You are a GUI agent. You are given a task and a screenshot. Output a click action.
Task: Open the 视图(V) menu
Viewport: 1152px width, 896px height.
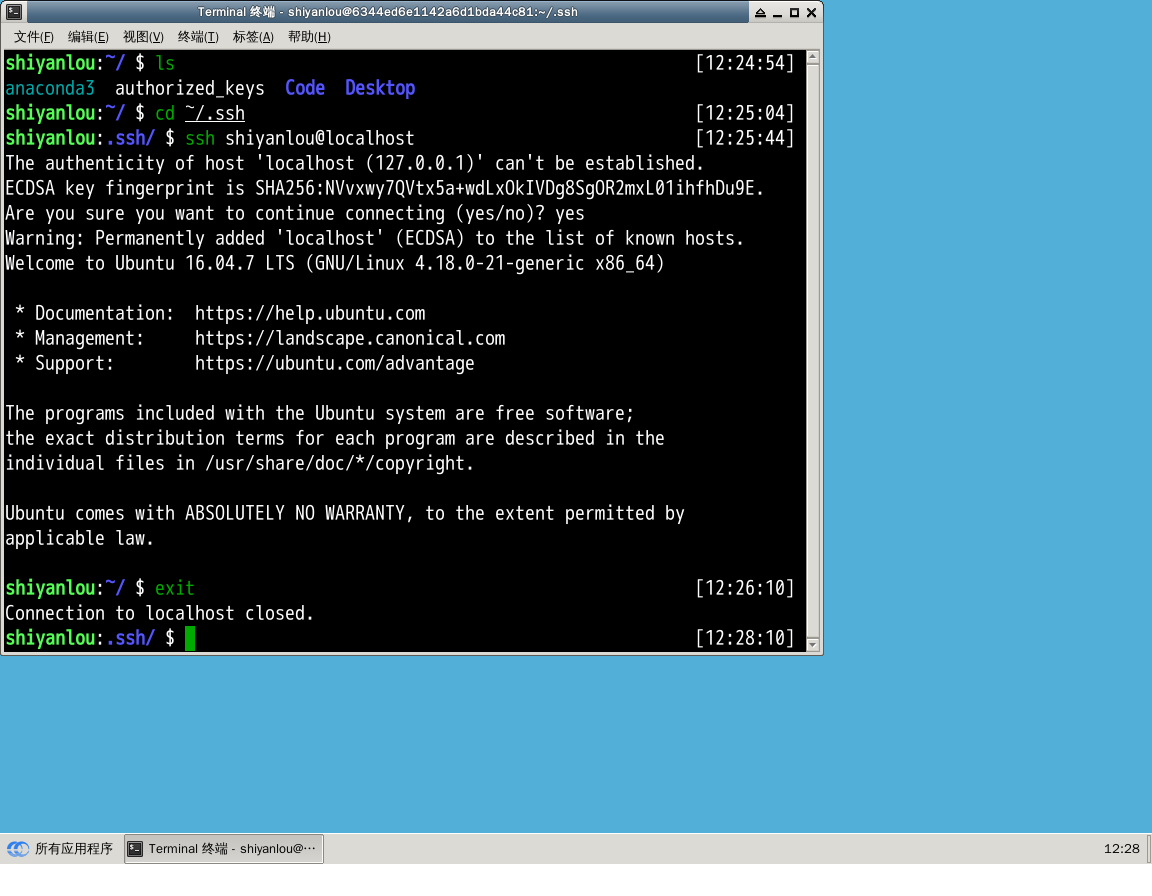[x=143, y=37]
